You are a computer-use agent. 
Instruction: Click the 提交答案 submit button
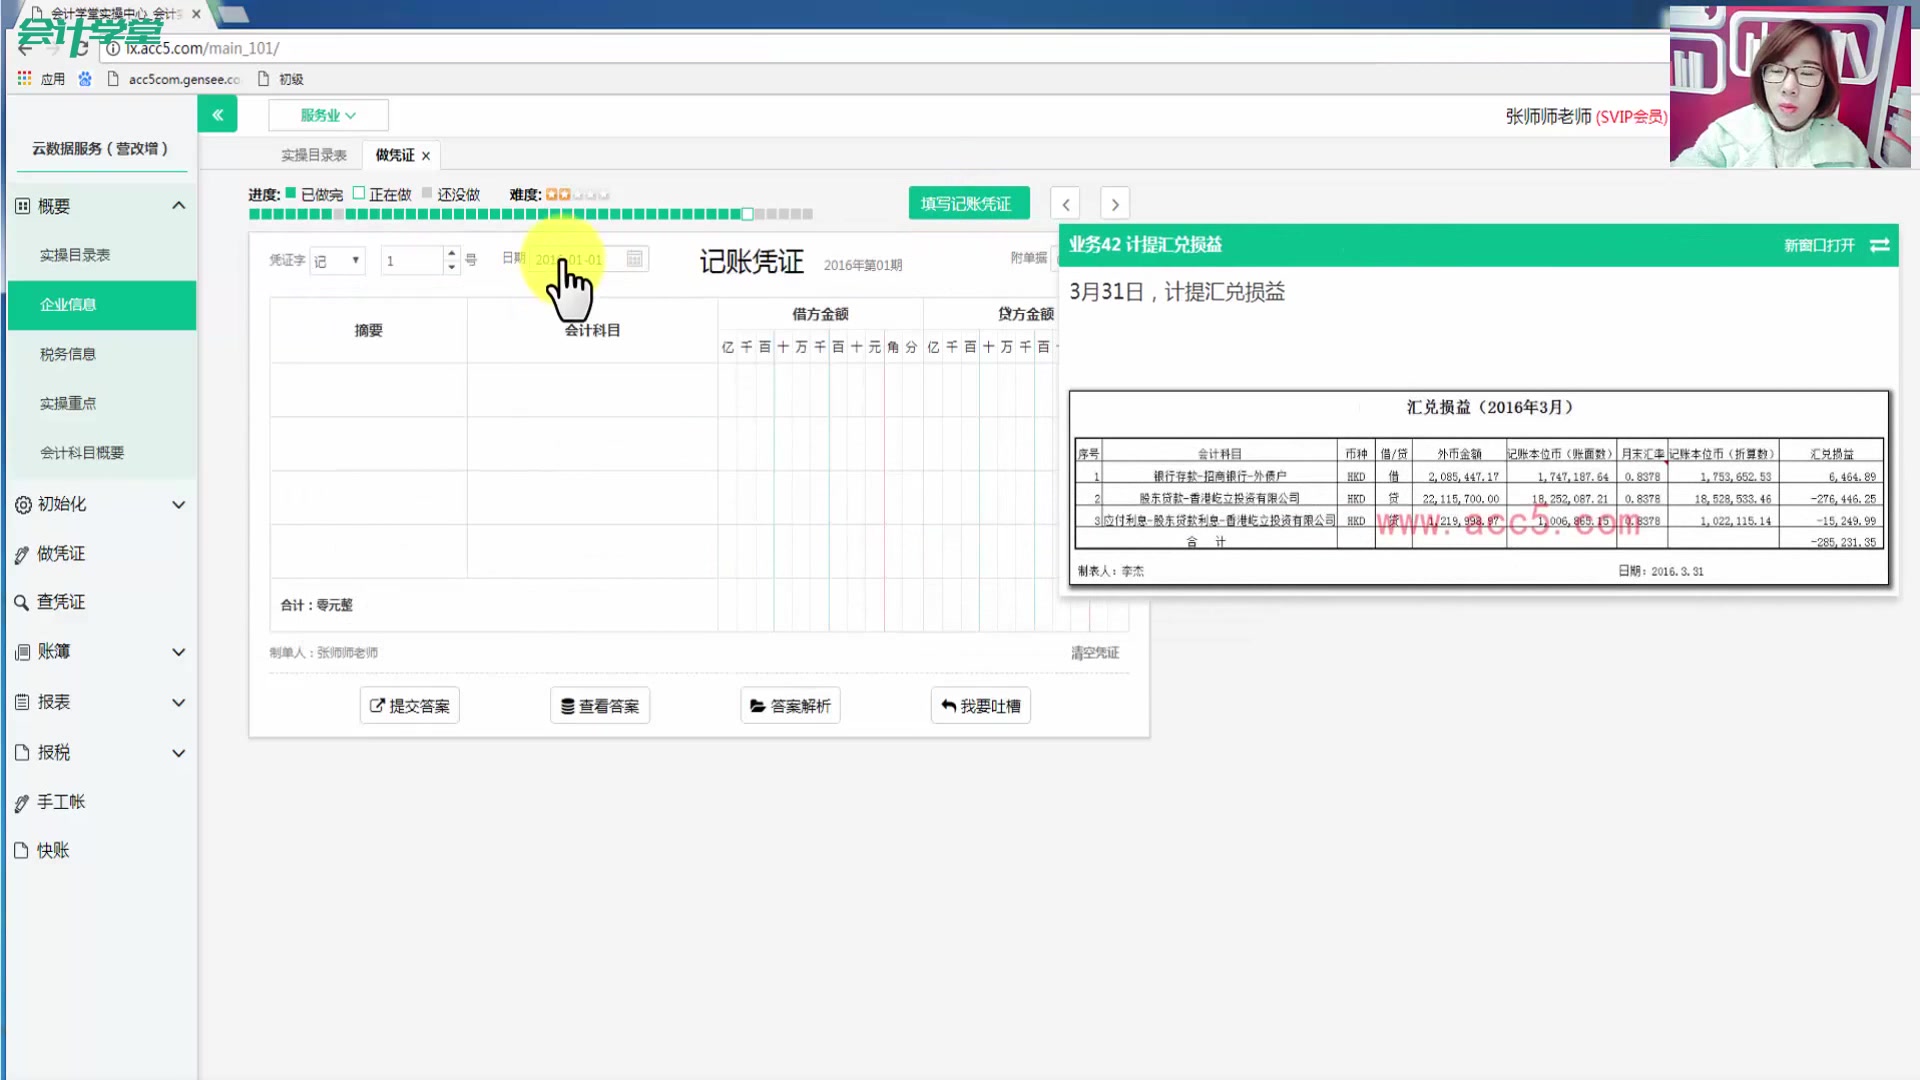click(409, 705)
